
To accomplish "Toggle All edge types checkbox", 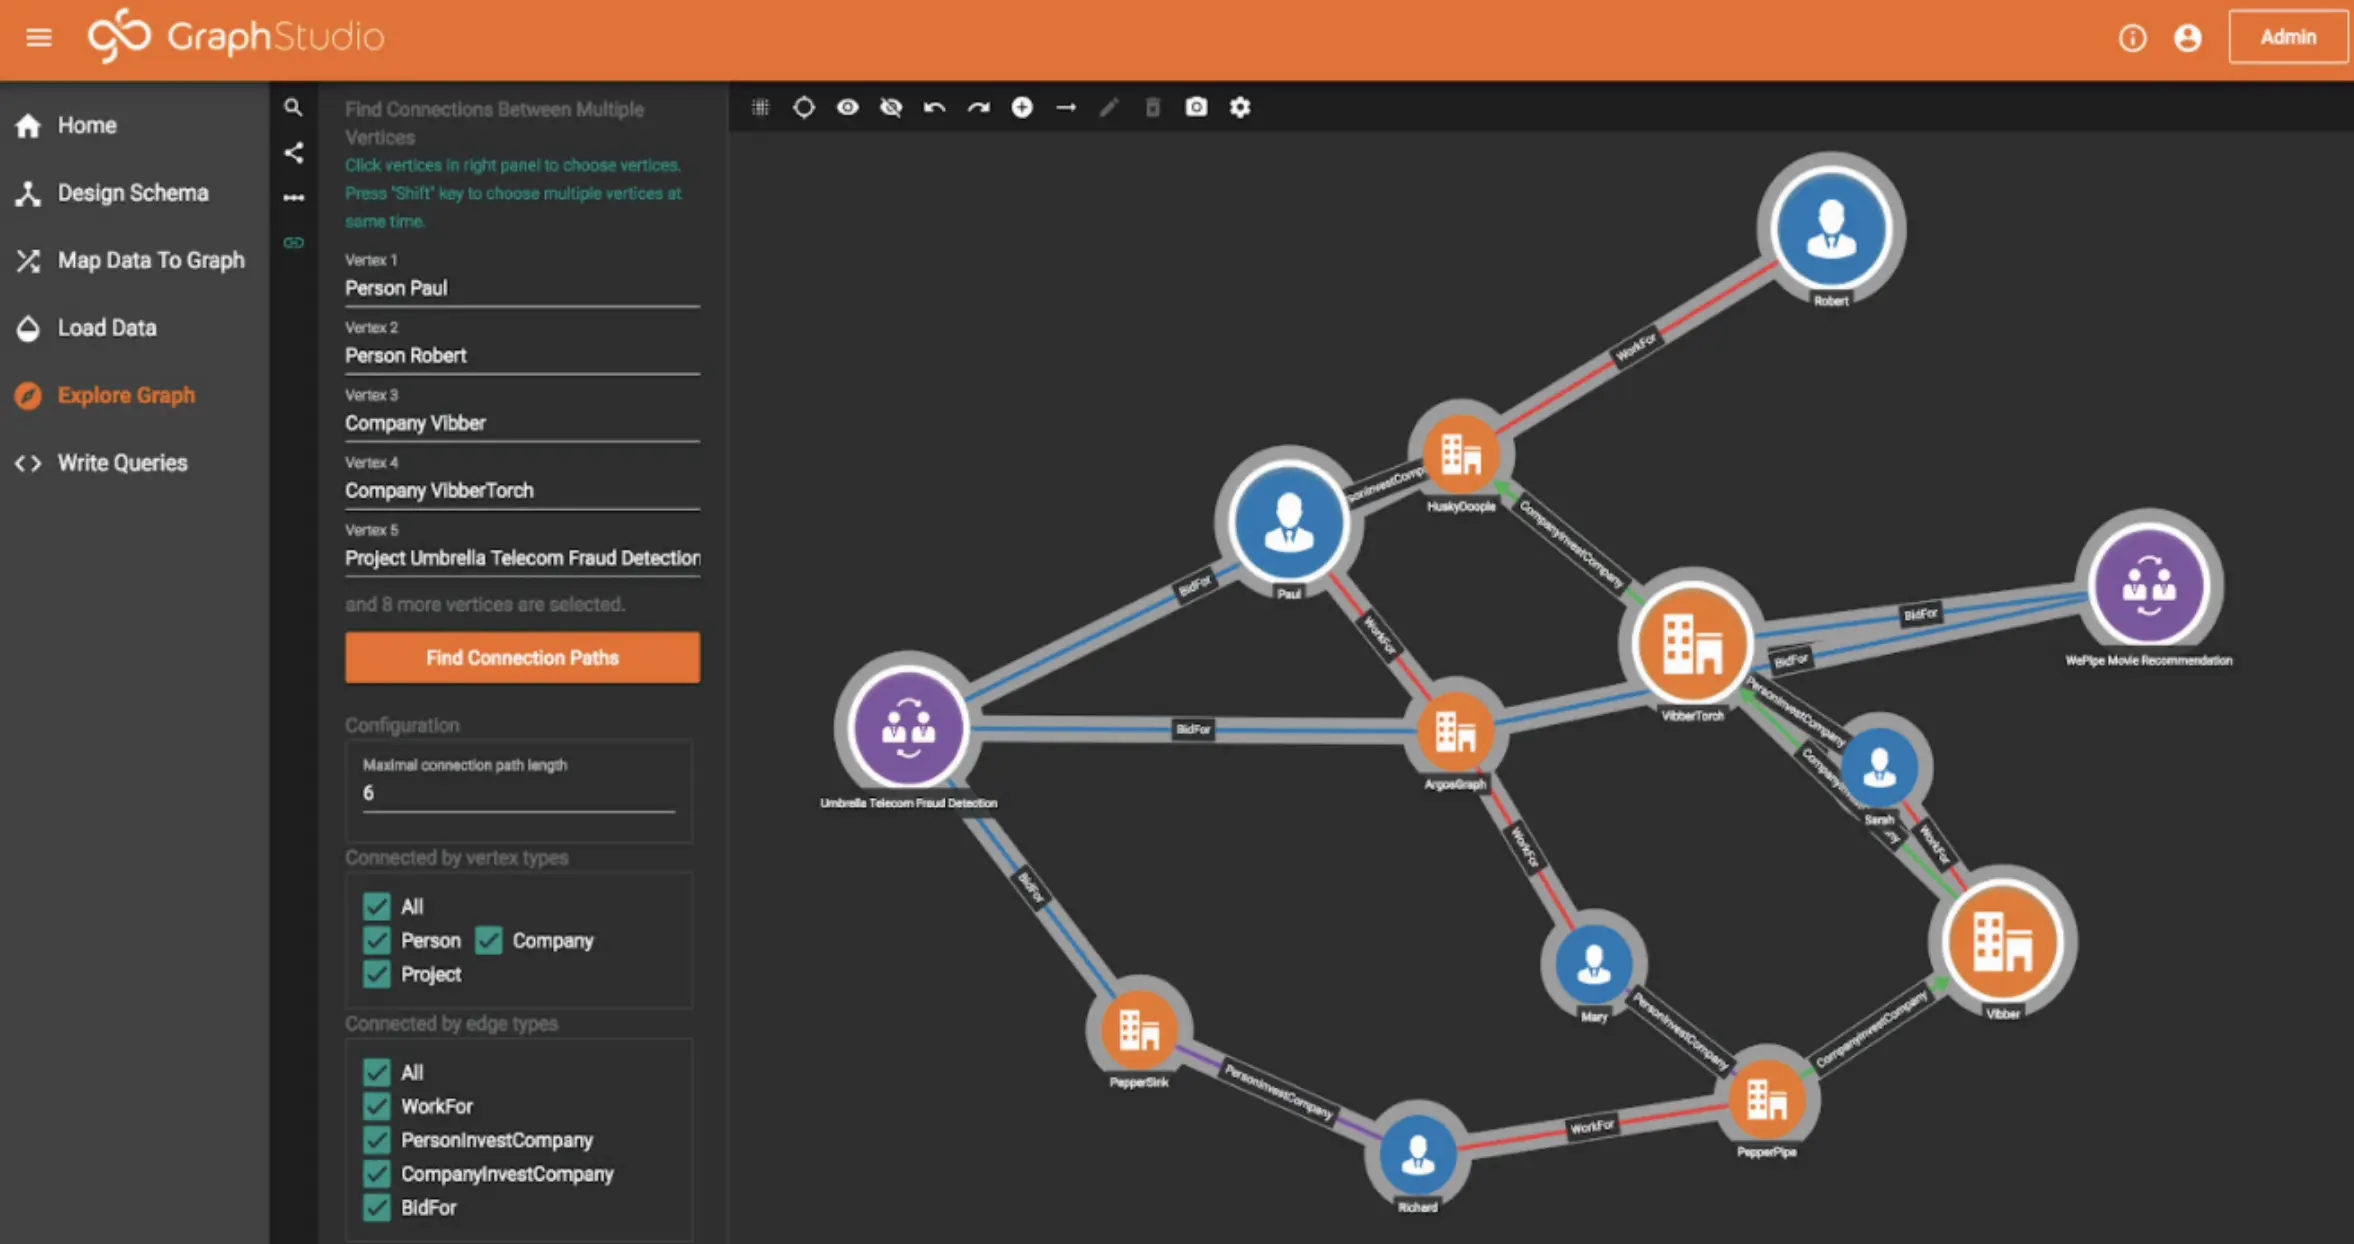I will 377,1072.
